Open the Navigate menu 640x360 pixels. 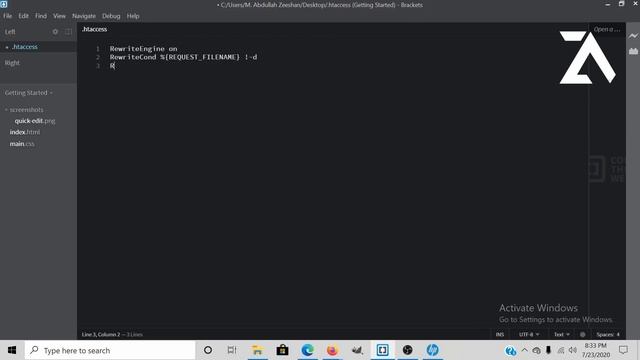click(84, 16)
